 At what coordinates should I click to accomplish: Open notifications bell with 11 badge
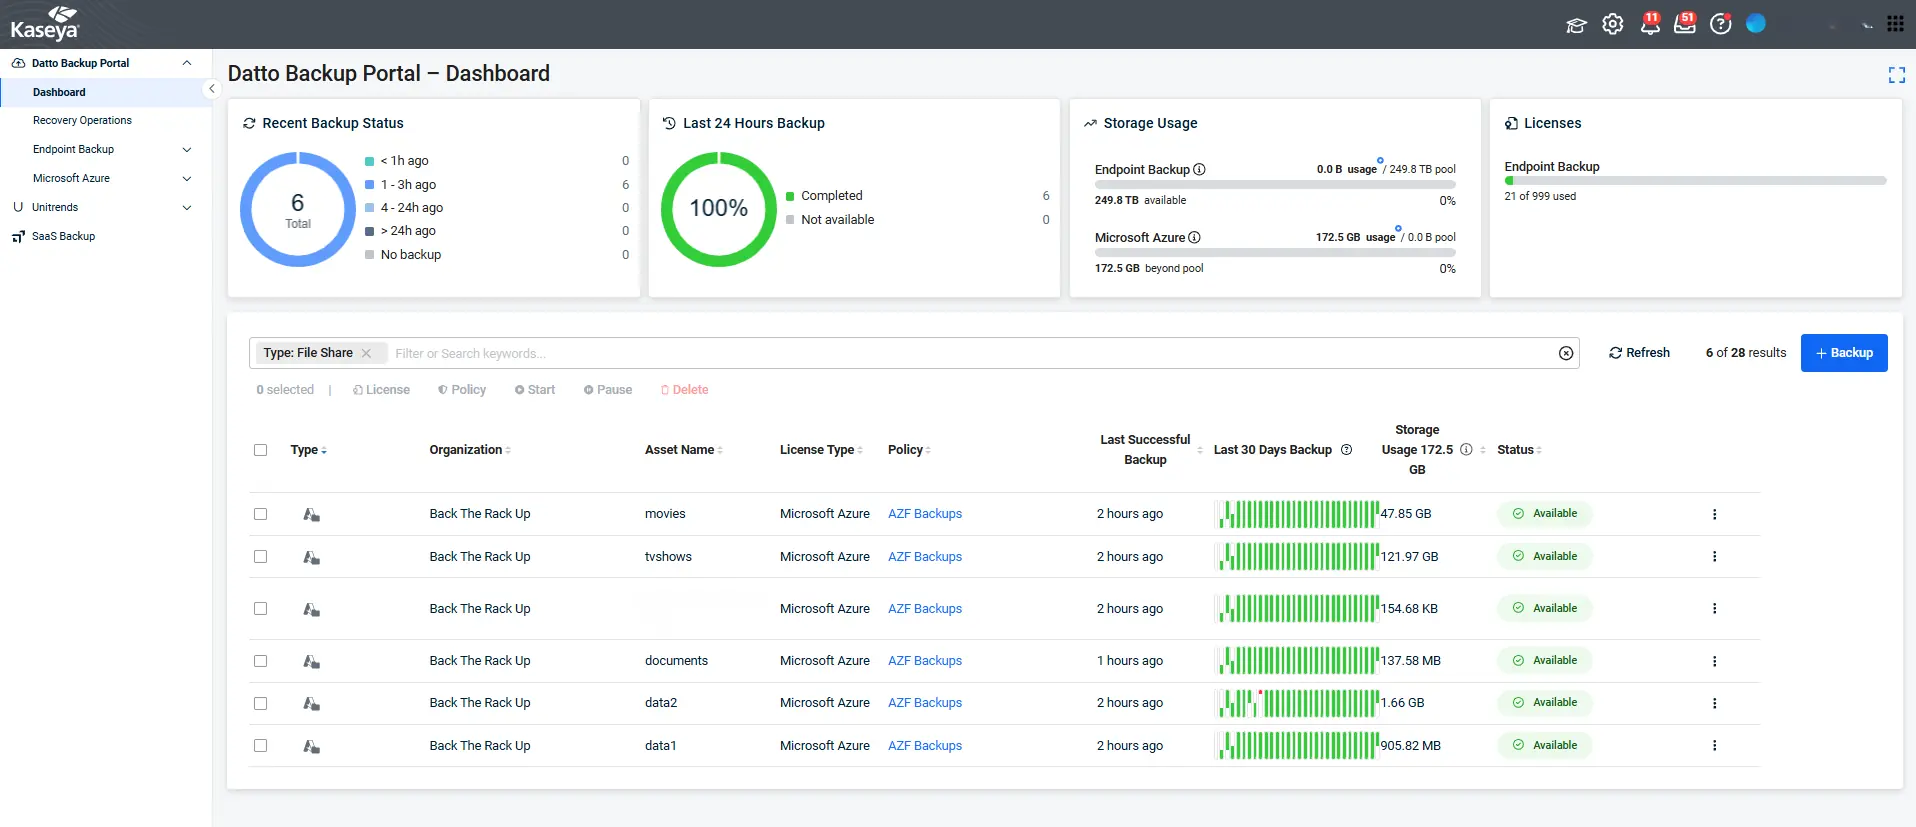coord(1650,24)
